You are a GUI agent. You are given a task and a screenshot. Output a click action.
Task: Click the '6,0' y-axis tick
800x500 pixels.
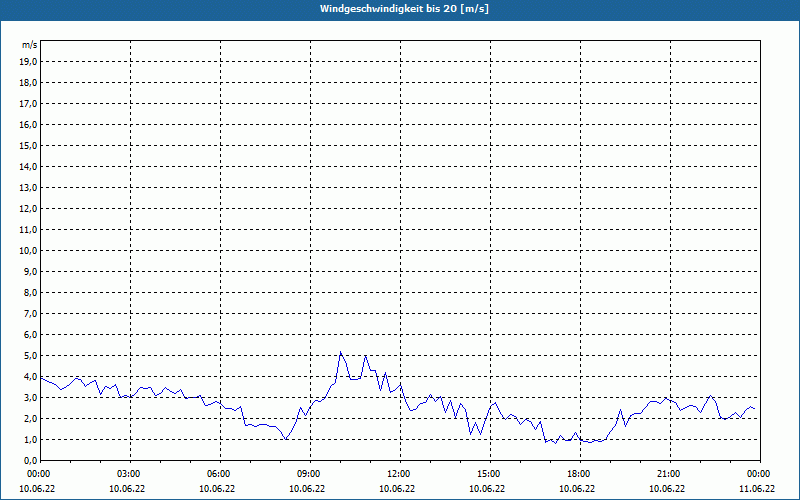pos(30,334)
